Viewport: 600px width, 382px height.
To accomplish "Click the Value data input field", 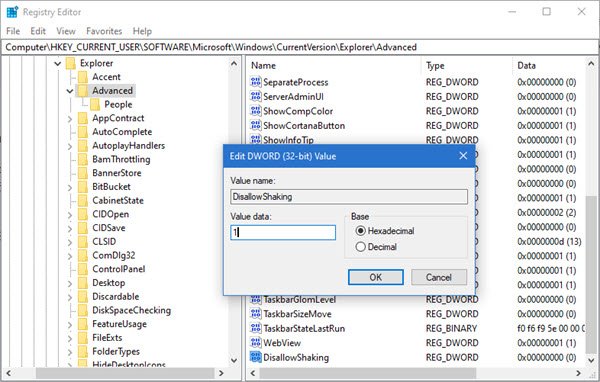I will click(283, 232).
